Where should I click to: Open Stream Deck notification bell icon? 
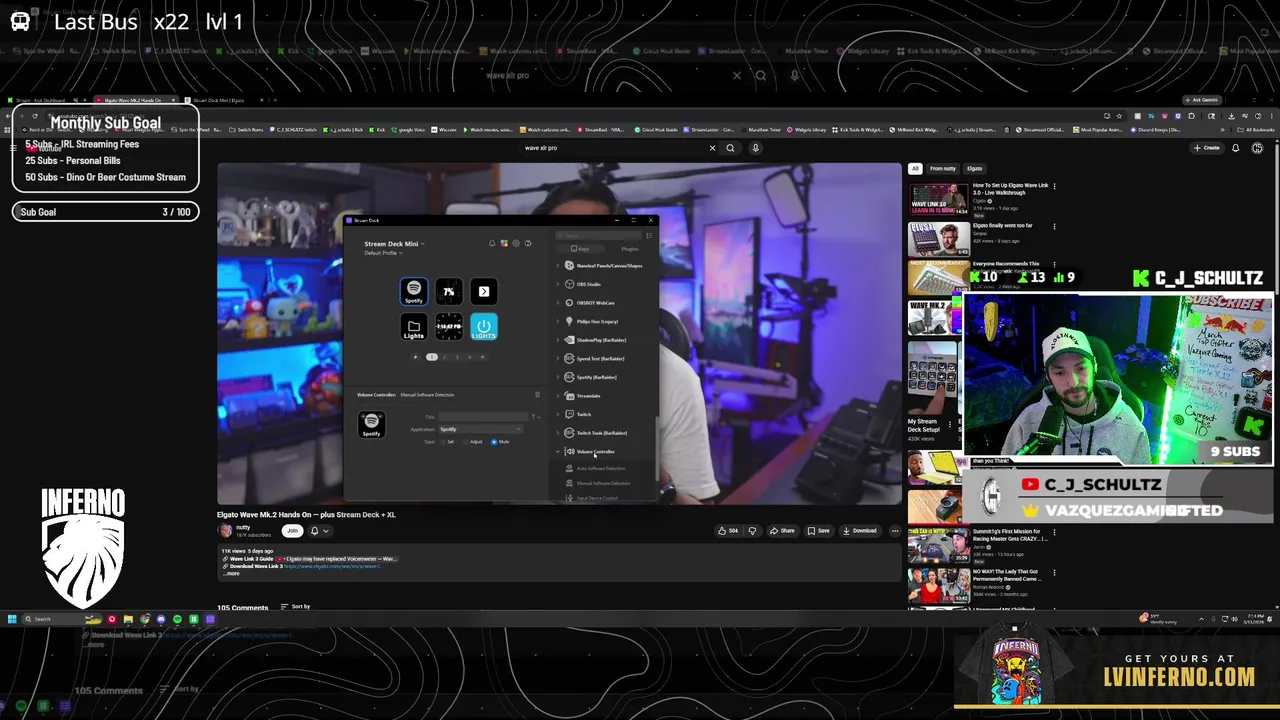click(x=492, y=243)
